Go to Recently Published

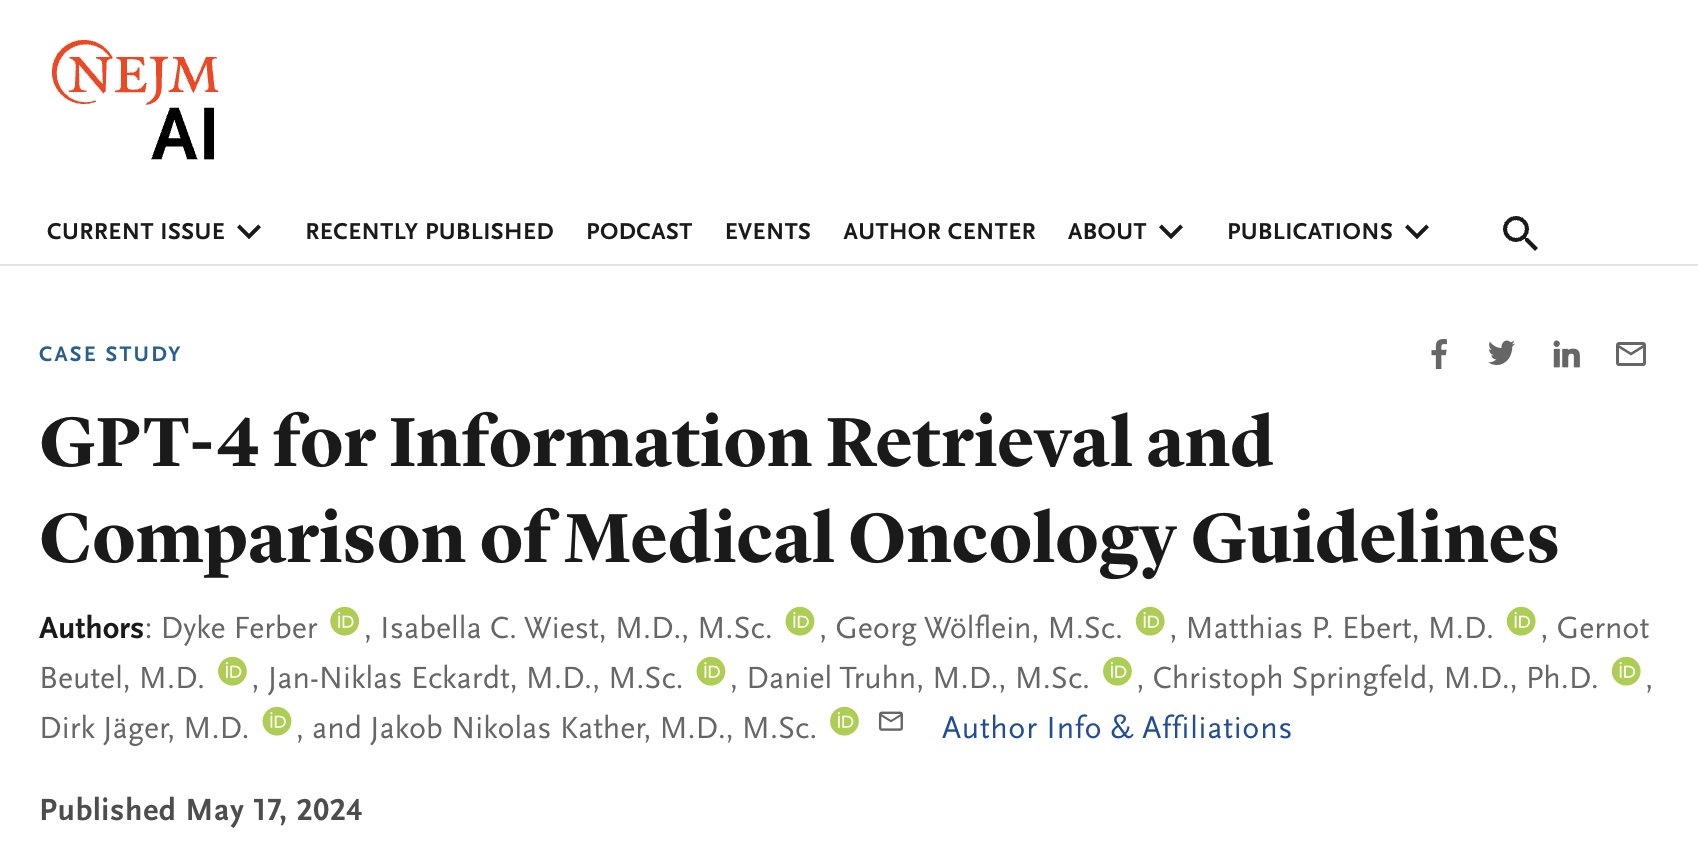429,231
